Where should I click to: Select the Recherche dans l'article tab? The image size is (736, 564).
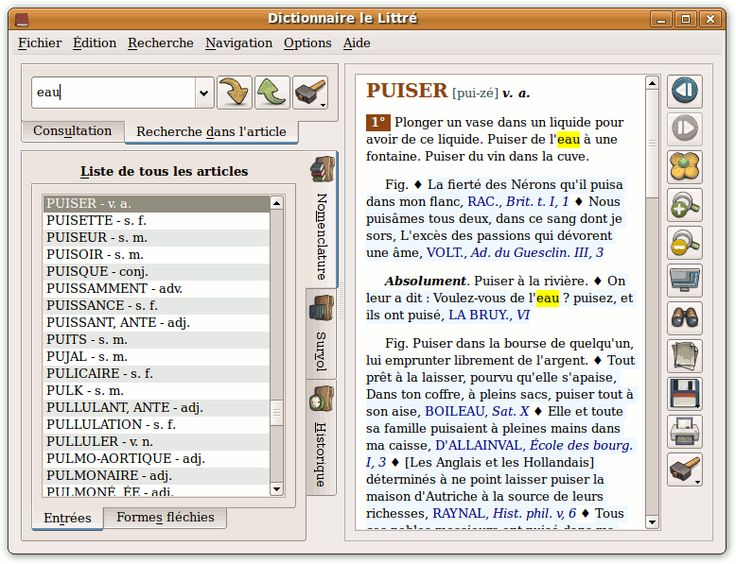211,132
